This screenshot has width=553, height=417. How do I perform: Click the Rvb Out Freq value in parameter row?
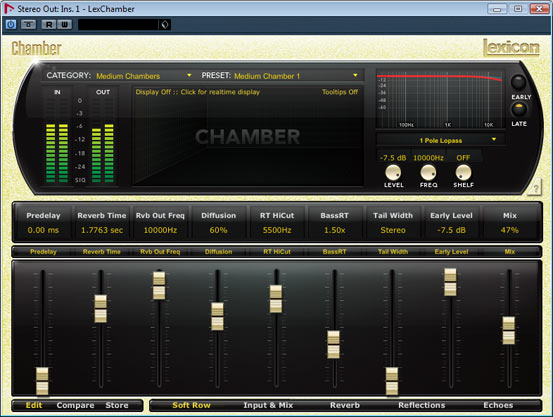[160, 230]
